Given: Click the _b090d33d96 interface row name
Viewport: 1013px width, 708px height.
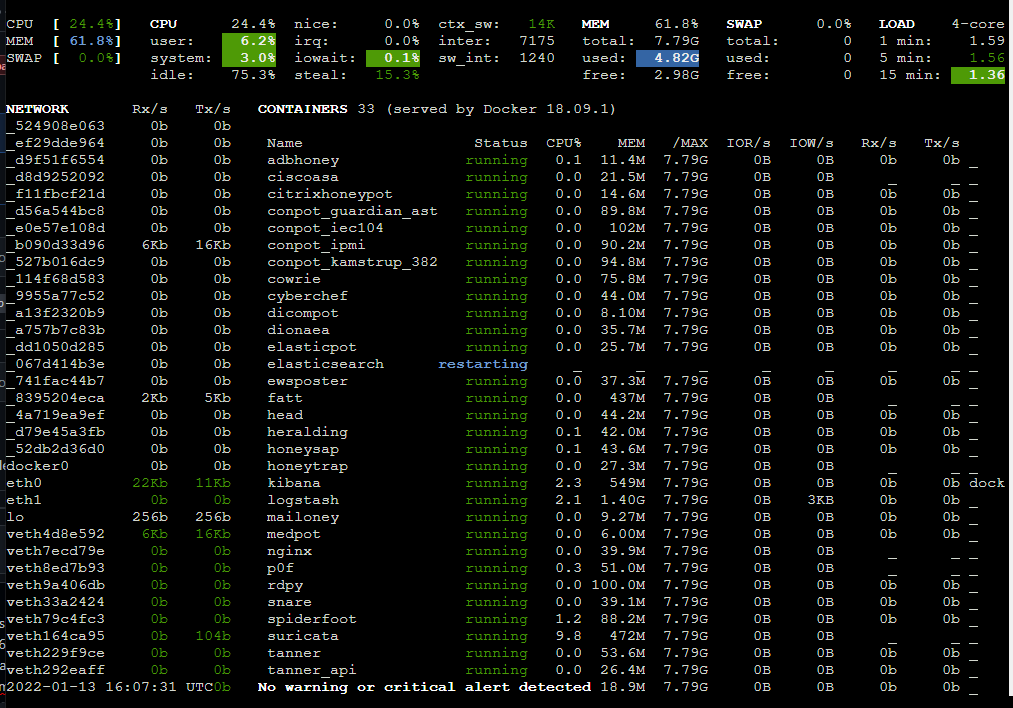Looking at the screenshot, I should (x=56, y=245).
